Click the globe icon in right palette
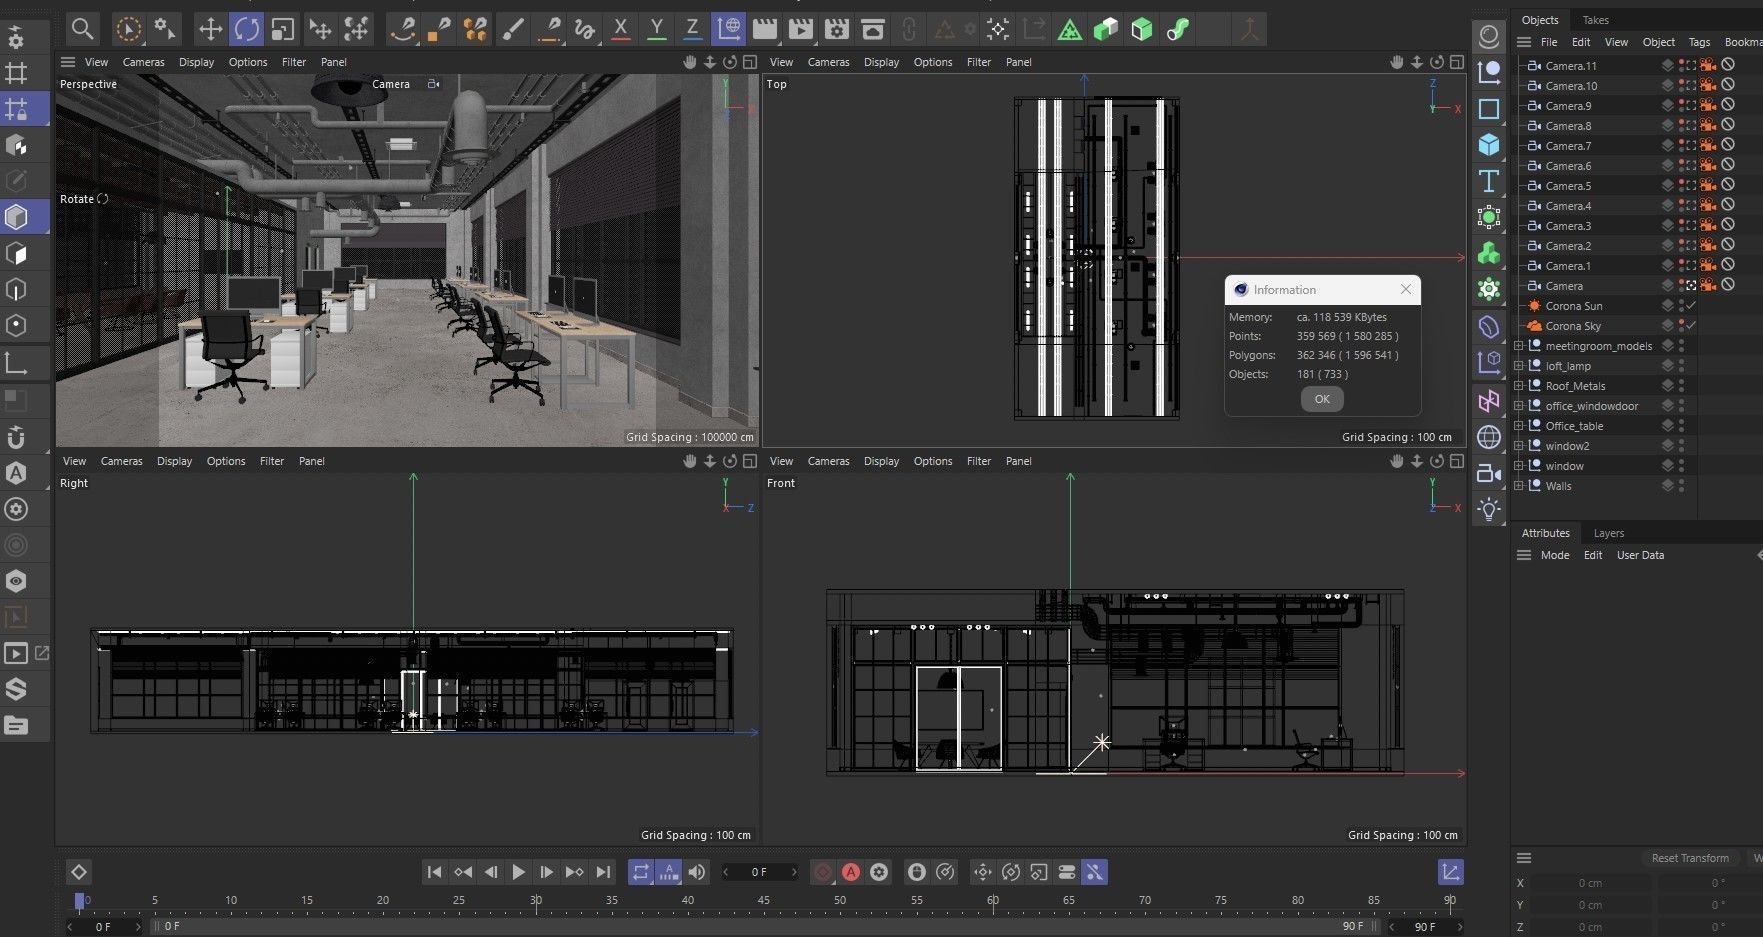Viewport: 1763px width, 937px height. 1489,437
